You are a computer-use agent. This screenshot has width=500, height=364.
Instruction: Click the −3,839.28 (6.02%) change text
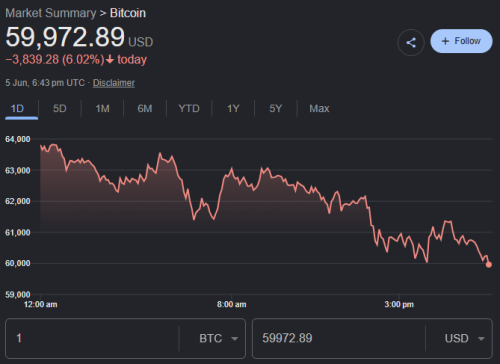(x=55, y=60)
